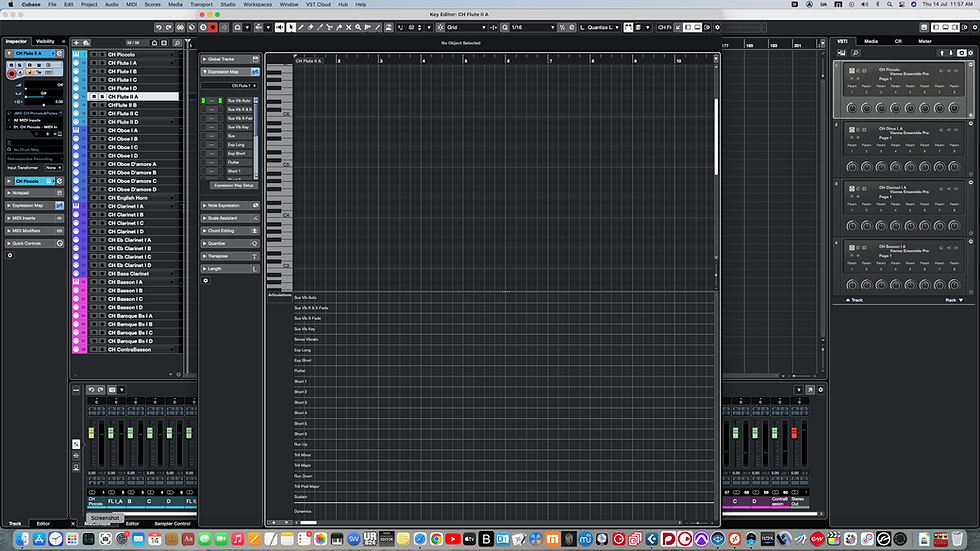Viewport: 980px width, 551px height.
Task: Click MixConsole lower zone settings gear
Action: coord(821,390)
